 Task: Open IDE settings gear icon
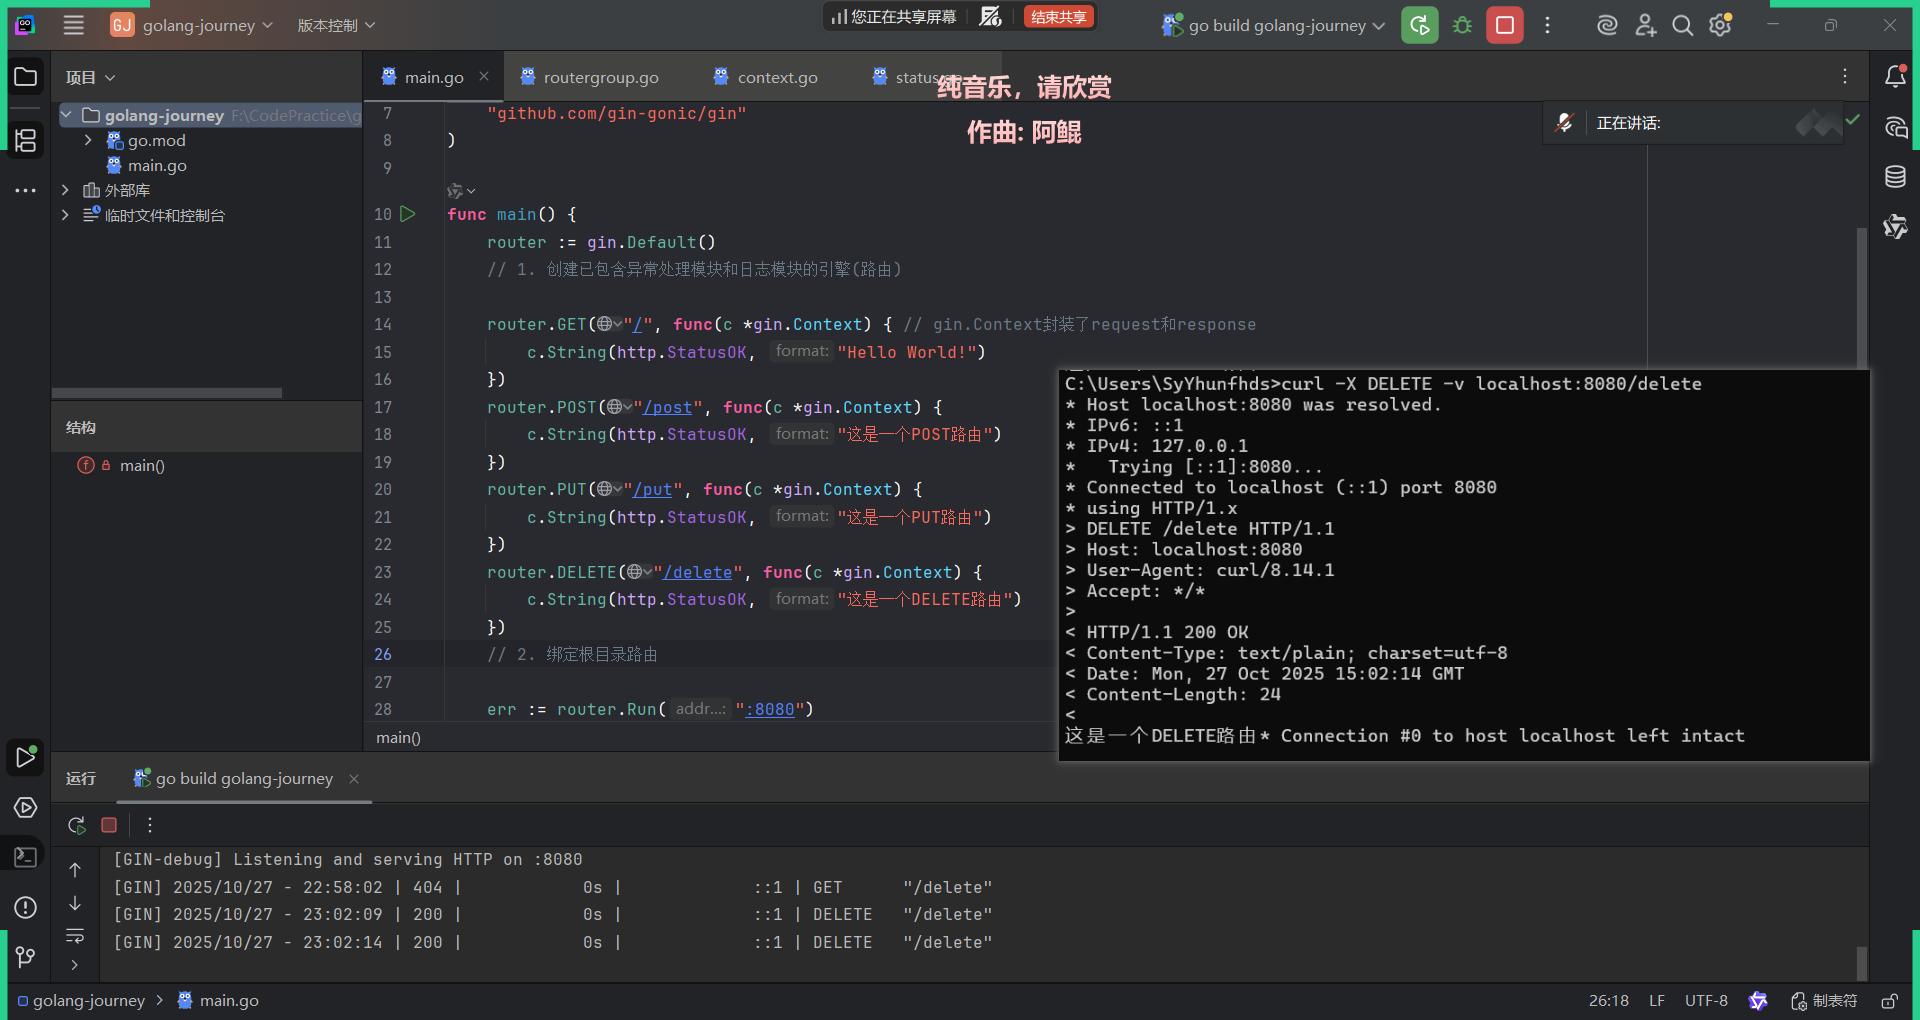tap(1720, 26)
